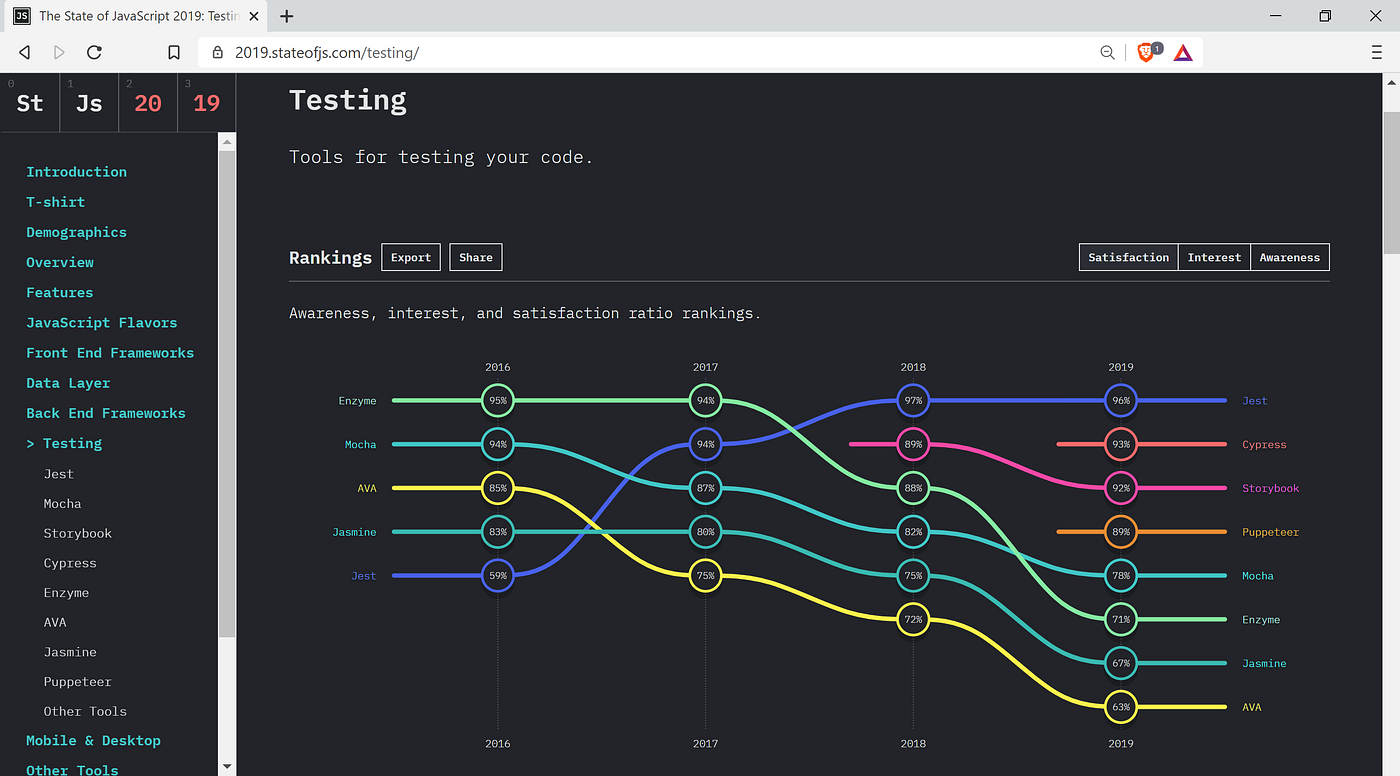This screenshot has width=1400, height=776.
Task: Click the red 19 logo tile
Action: (x=207, y=103)
